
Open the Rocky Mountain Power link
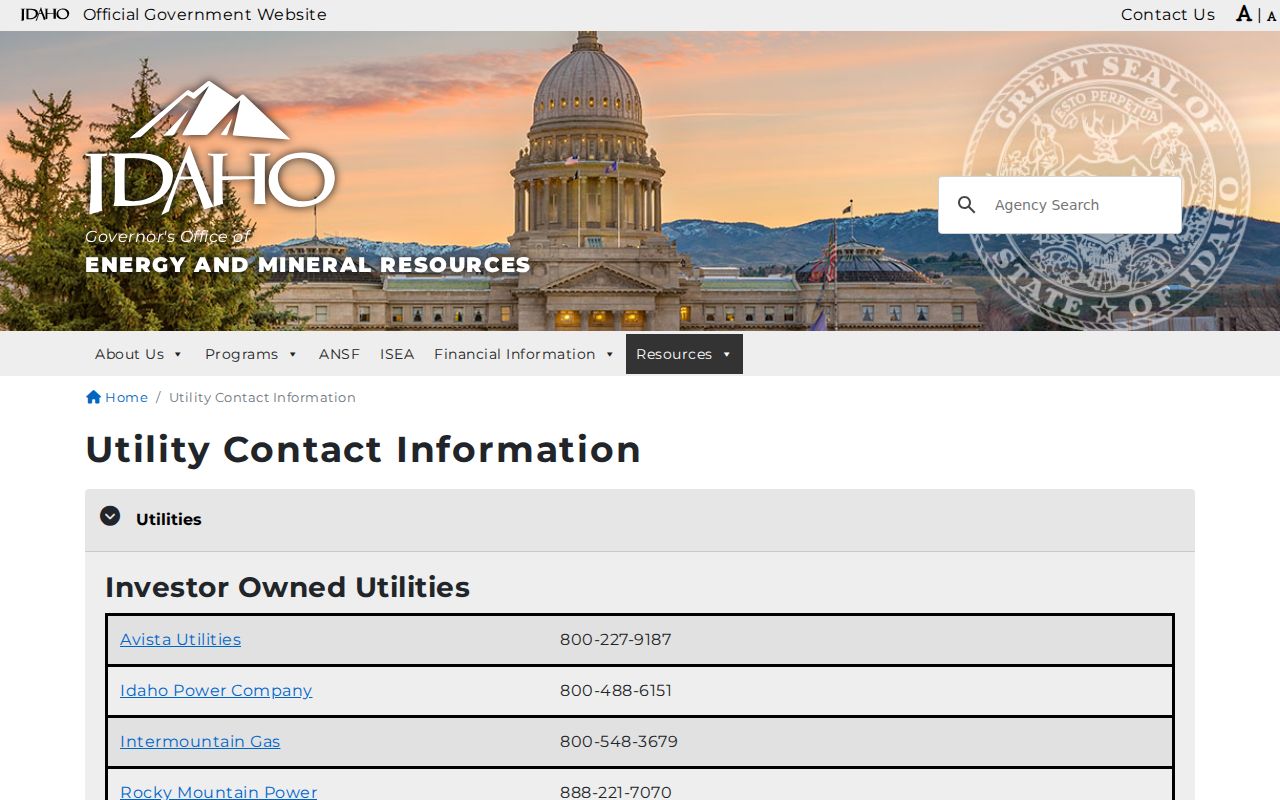point(218,792)
